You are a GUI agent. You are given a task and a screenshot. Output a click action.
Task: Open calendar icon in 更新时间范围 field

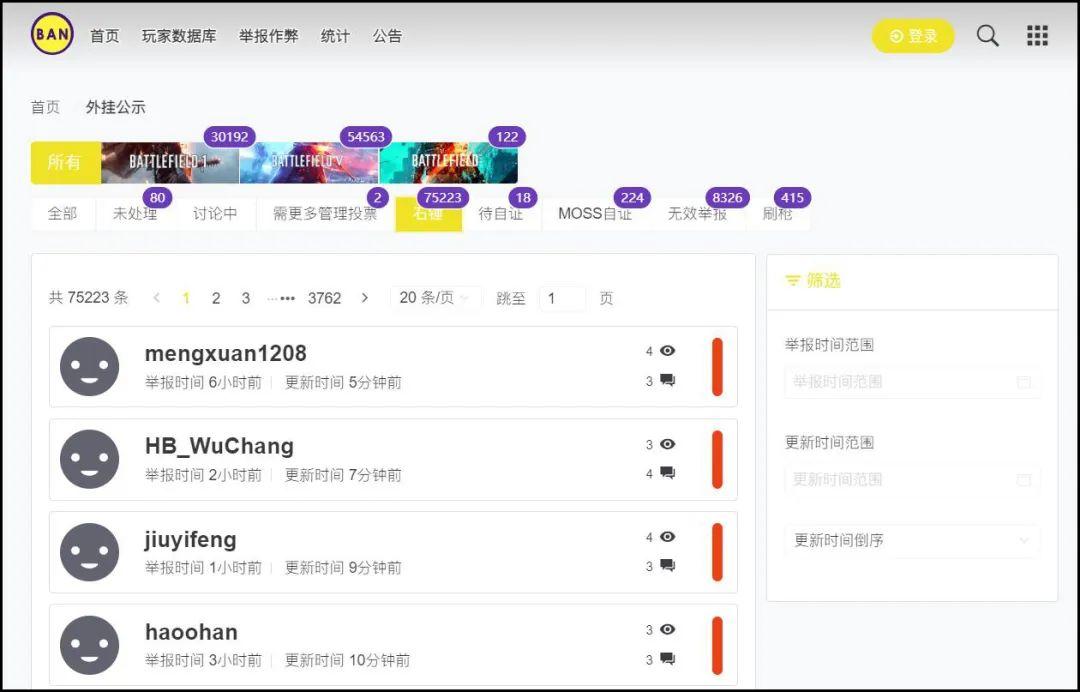coord(1024,480)
